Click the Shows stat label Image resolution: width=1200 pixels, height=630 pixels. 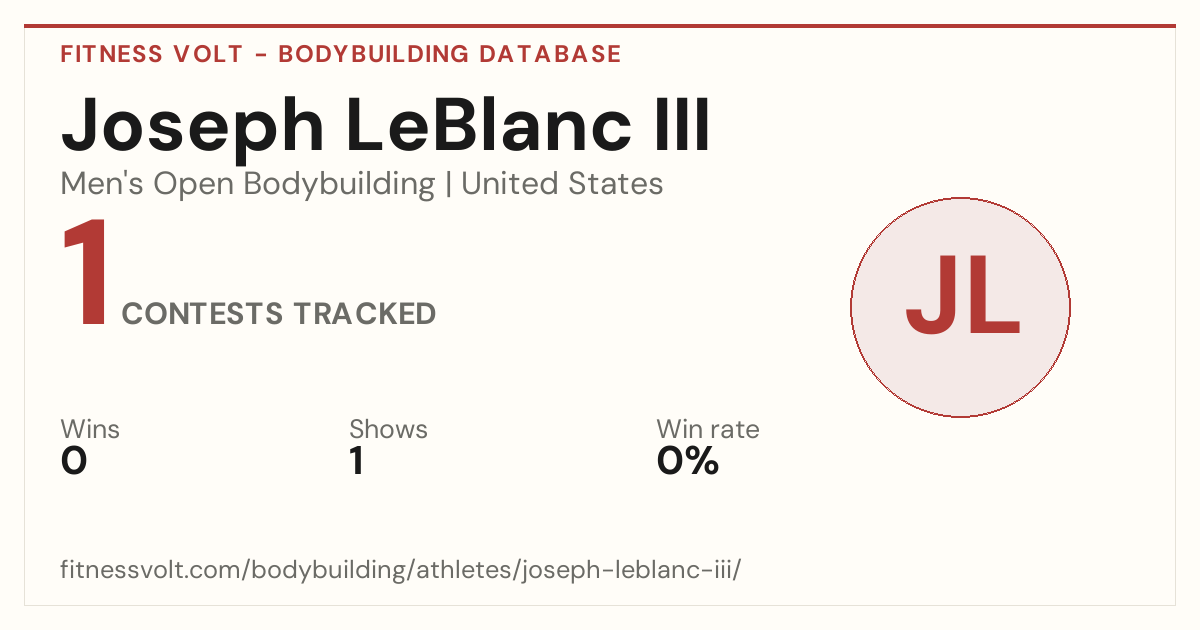coord(388,429)
